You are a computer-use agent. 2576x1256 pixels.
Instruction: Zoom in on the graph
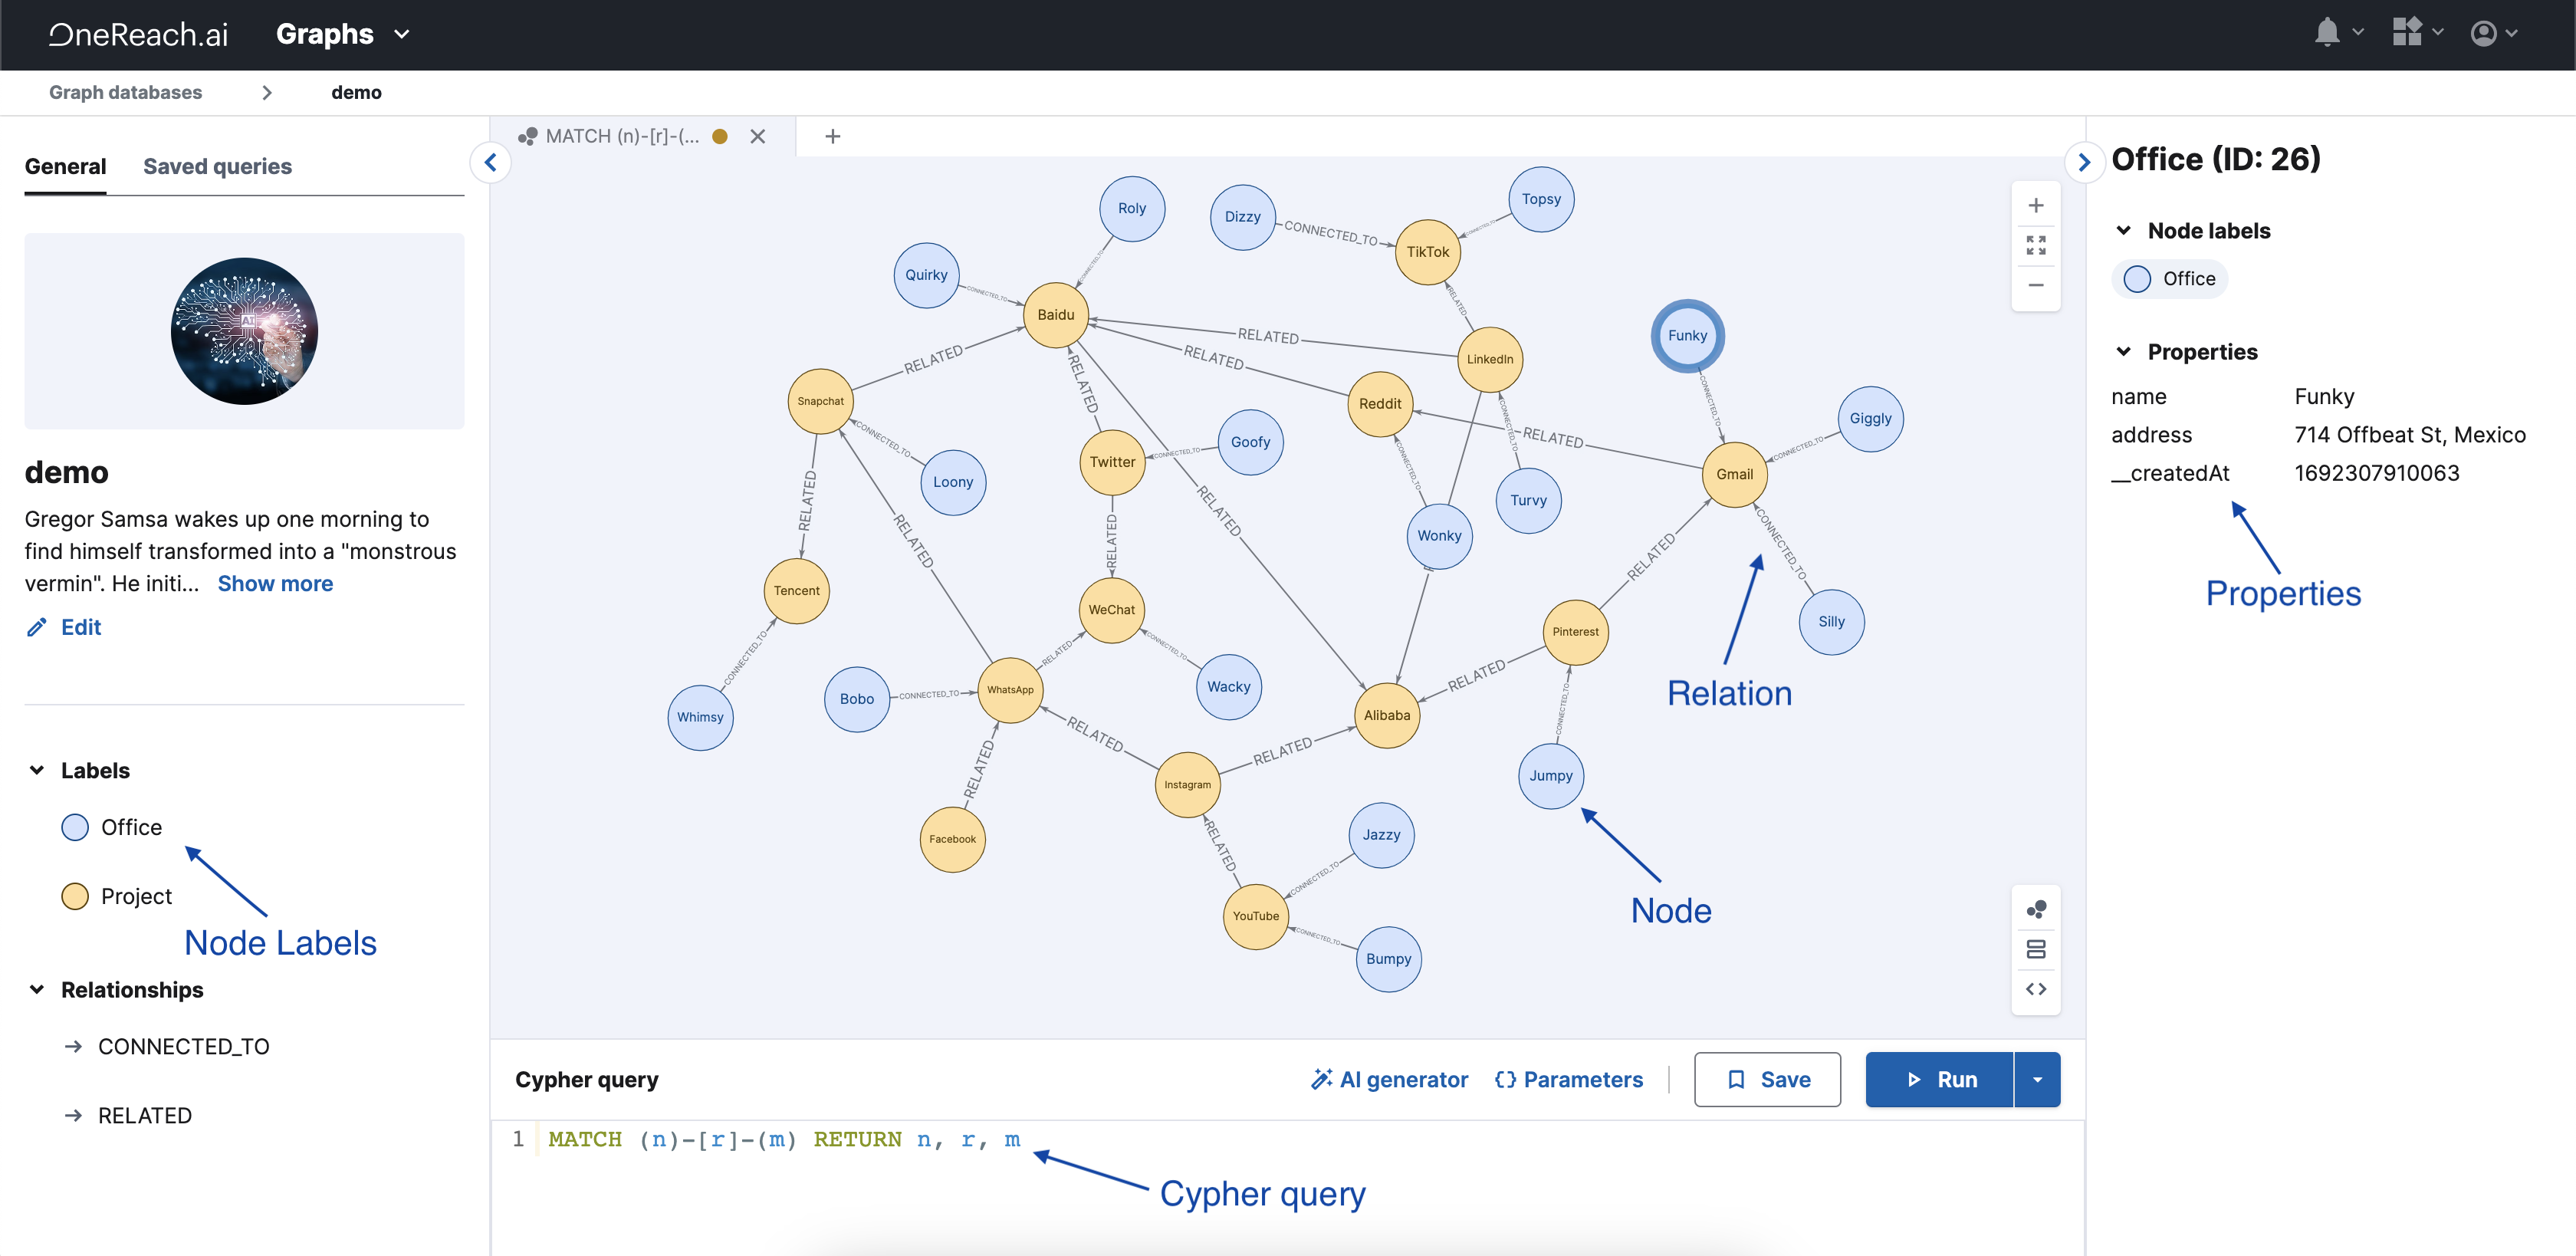click(x=2035, y=206)
